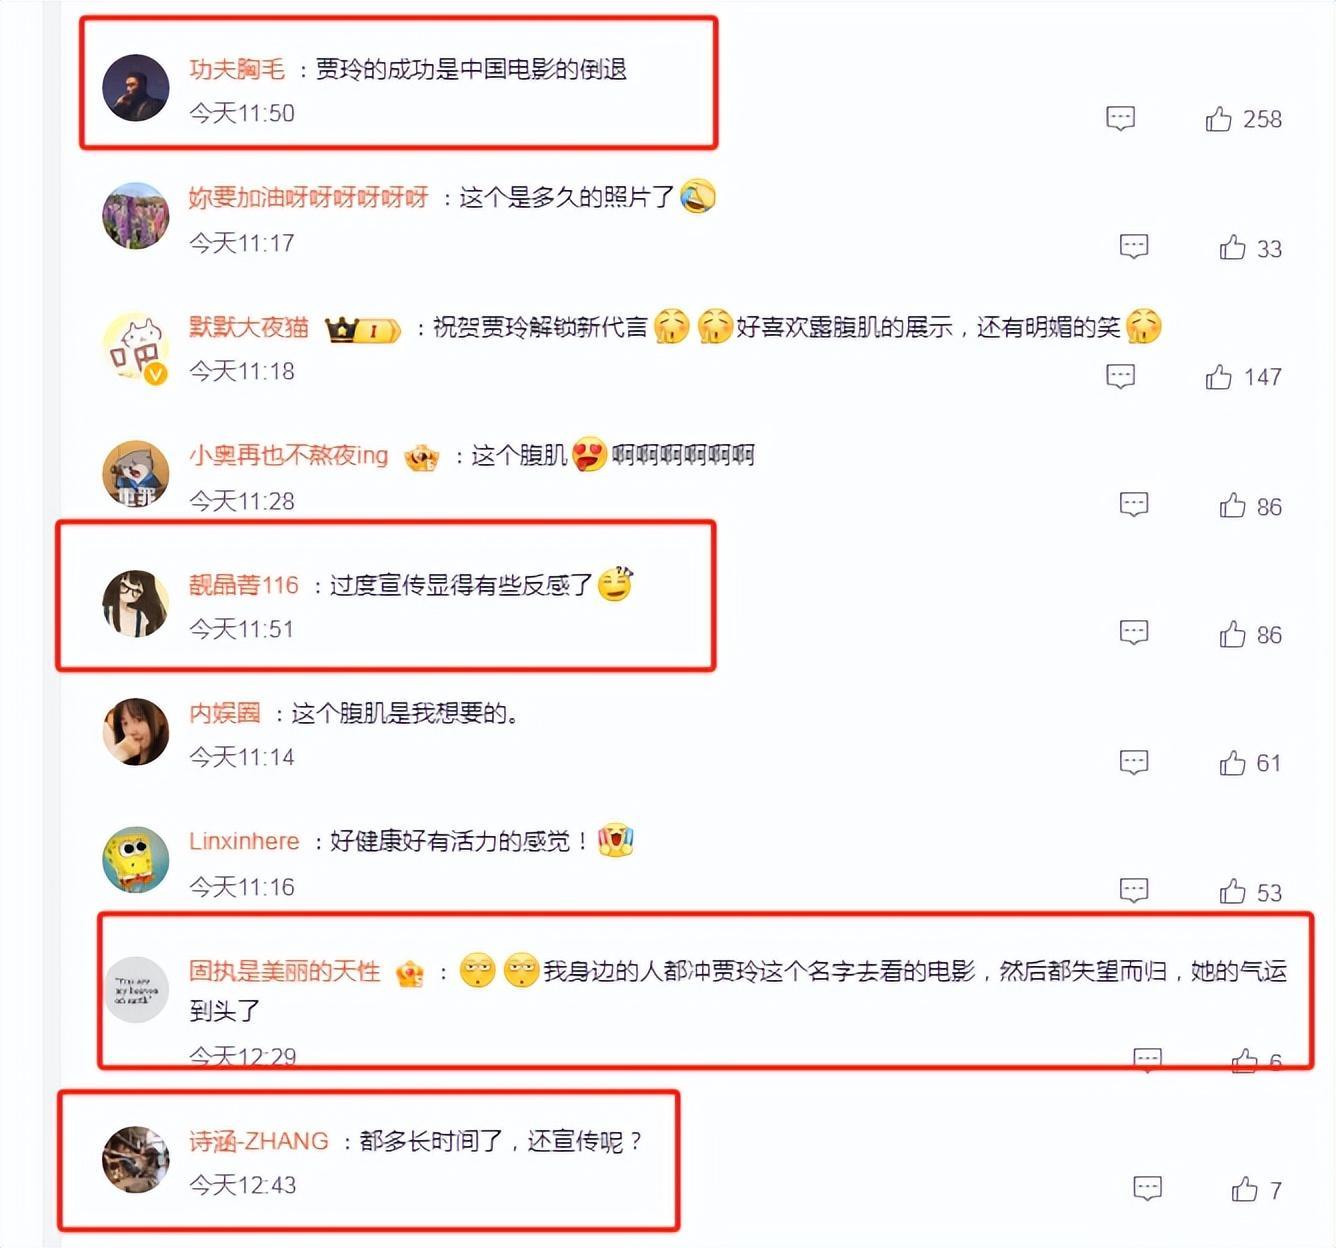Open 妳要加油呀呀呀呀呀 username link
Image resolution: width=1336 pixels, height=1248 pixels.
[309, 197]
